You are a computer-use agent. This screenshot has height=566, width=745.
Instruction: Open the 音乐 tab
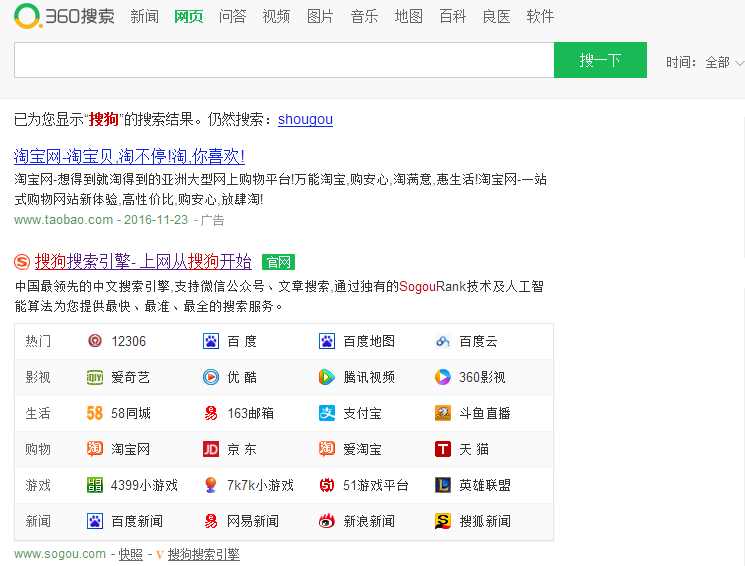coord(364,17)
